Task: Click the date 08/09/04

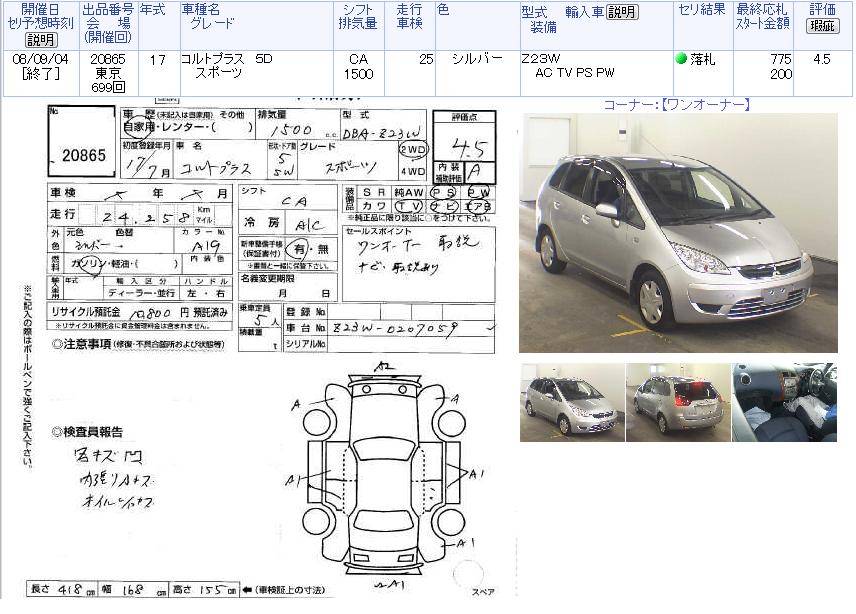Action: (x=40, y=59)
